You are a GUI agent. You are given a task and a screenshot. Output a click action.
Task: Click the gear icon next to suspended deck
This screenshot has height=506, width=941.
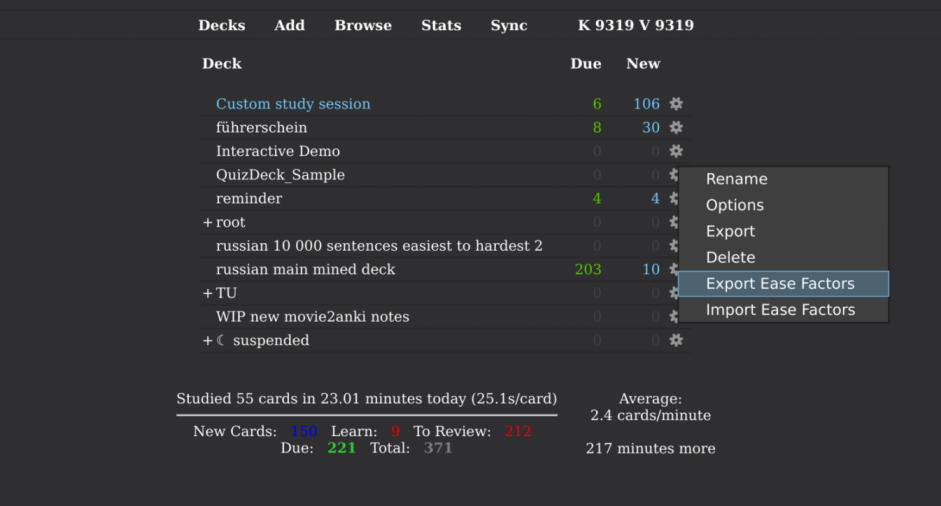676,341
